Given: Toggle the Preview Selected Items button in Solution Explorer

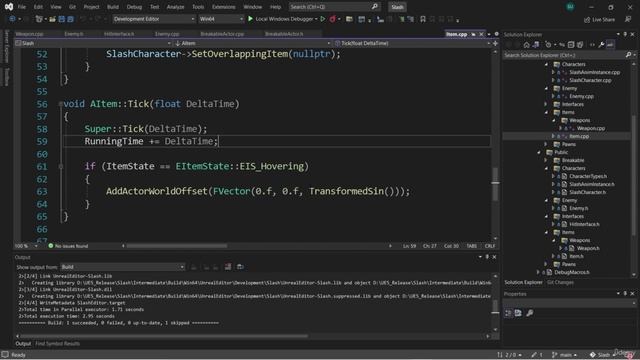Looking at the screenshot, I should pos(610,45).
